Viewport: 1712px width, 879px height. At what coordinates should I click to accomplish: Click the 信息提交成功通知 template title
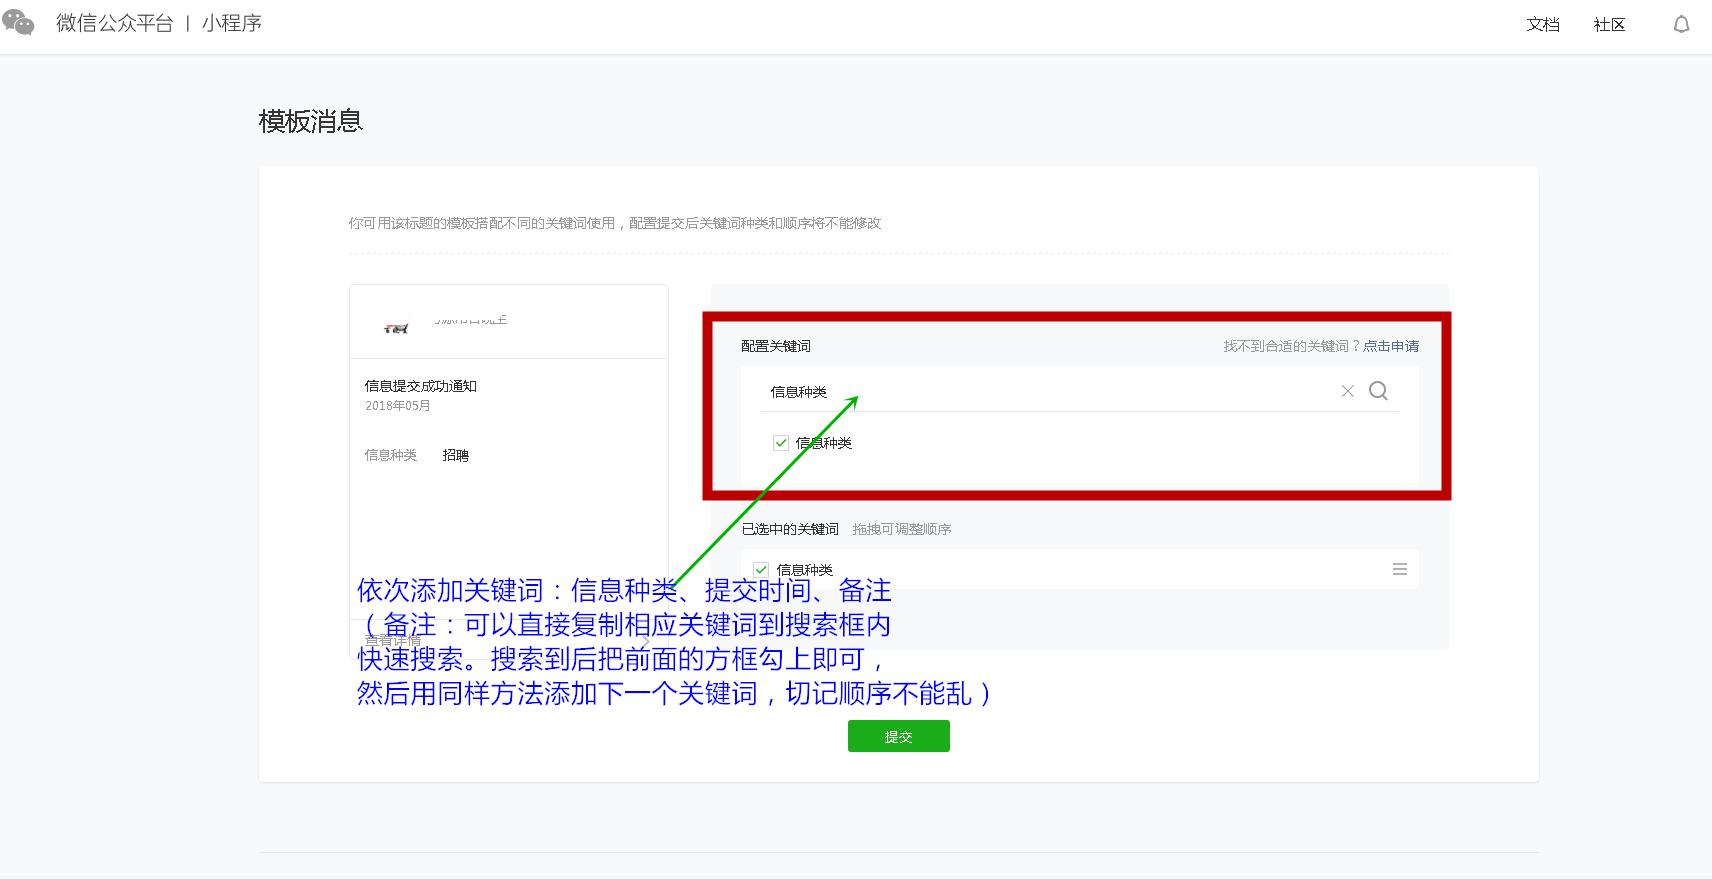421,386
